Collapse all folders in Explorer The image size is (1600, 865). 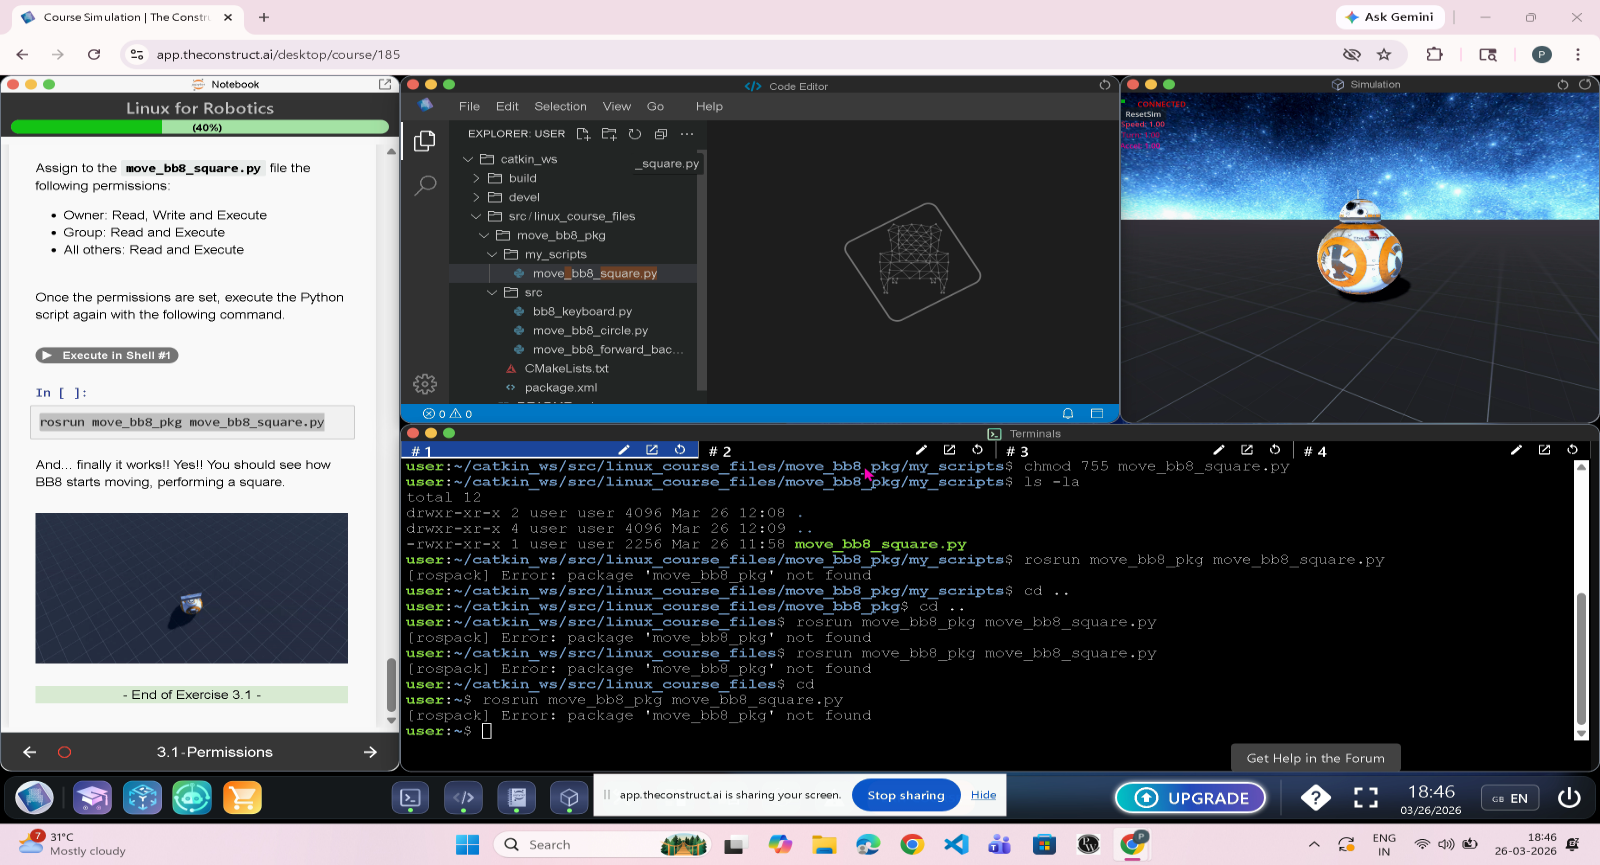[661, 134]
